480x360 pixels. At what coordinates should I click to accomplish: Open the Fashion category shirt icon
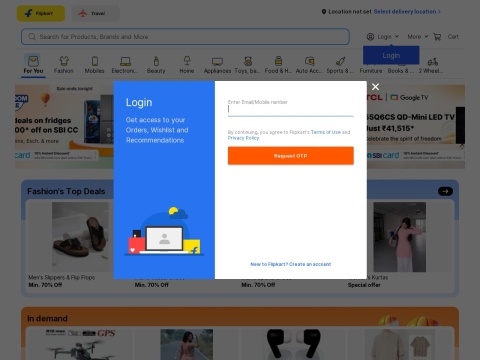(x=64, y=61)
